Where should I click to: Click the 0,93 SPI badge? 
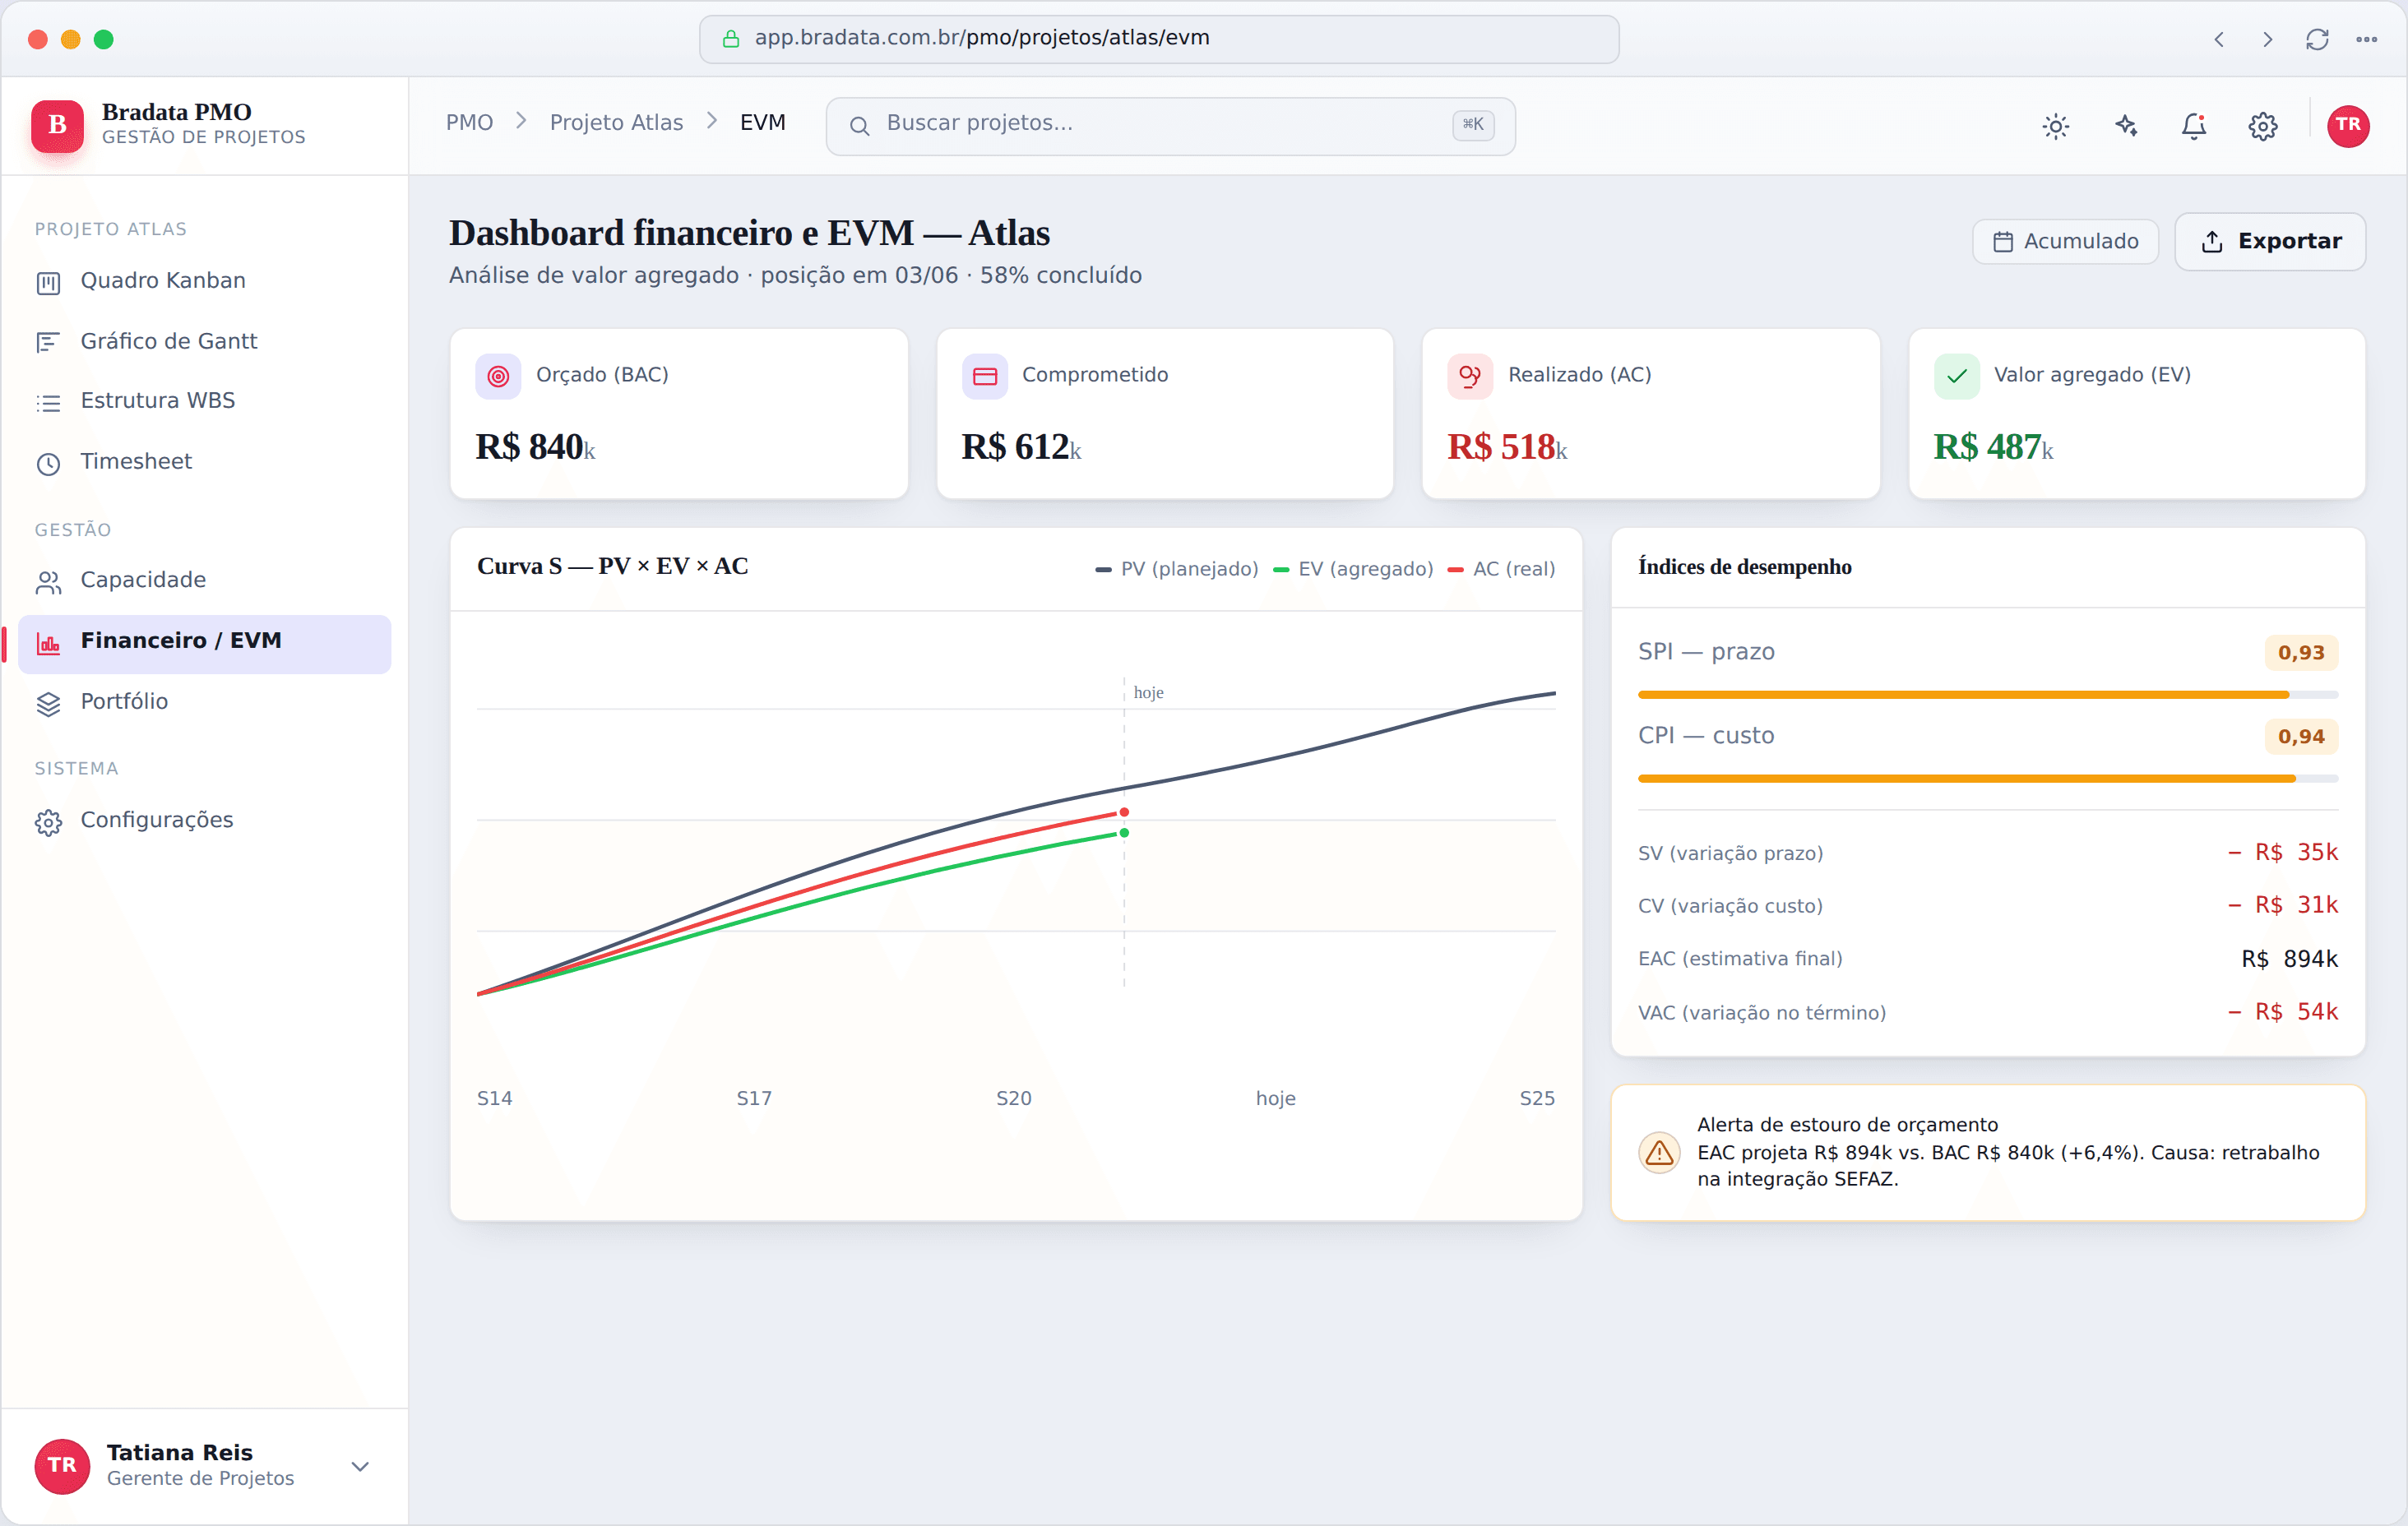(2300, 653)
